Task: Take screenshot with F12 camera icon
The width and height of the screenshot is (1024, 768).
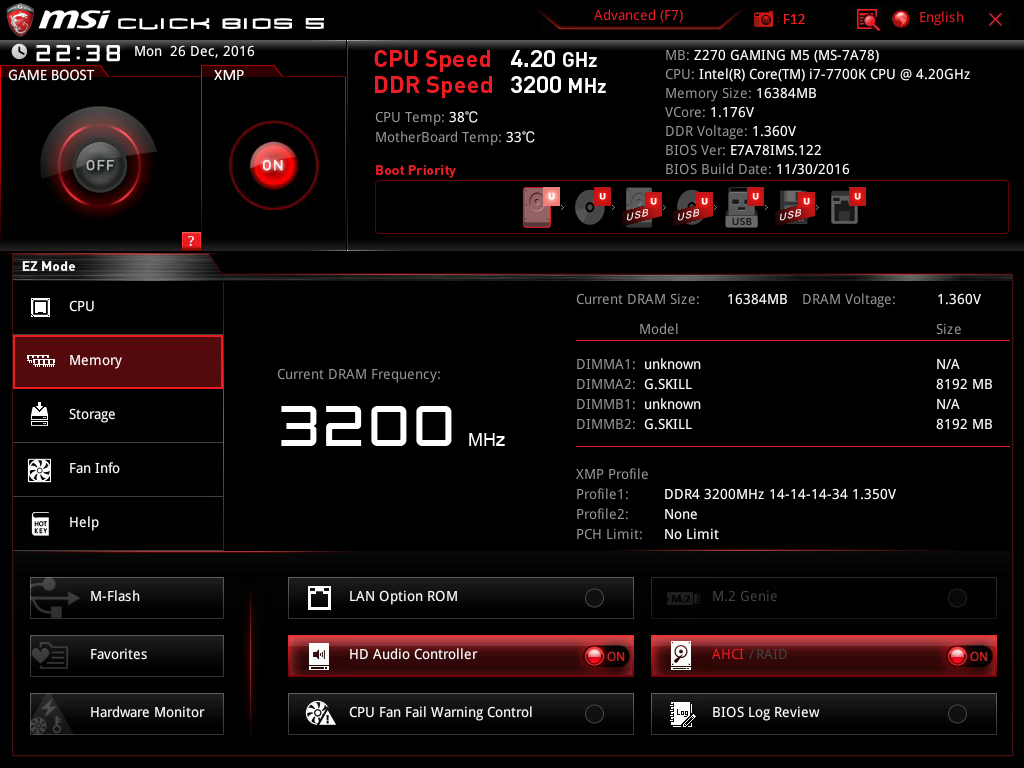Action: point(763,19)
